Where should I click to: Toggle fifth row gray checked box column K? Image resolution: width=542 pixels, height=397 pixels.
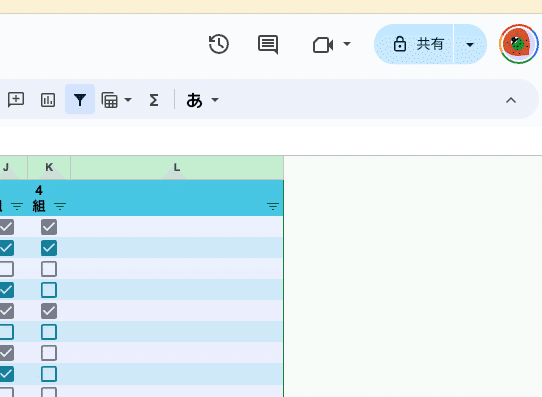49,311
